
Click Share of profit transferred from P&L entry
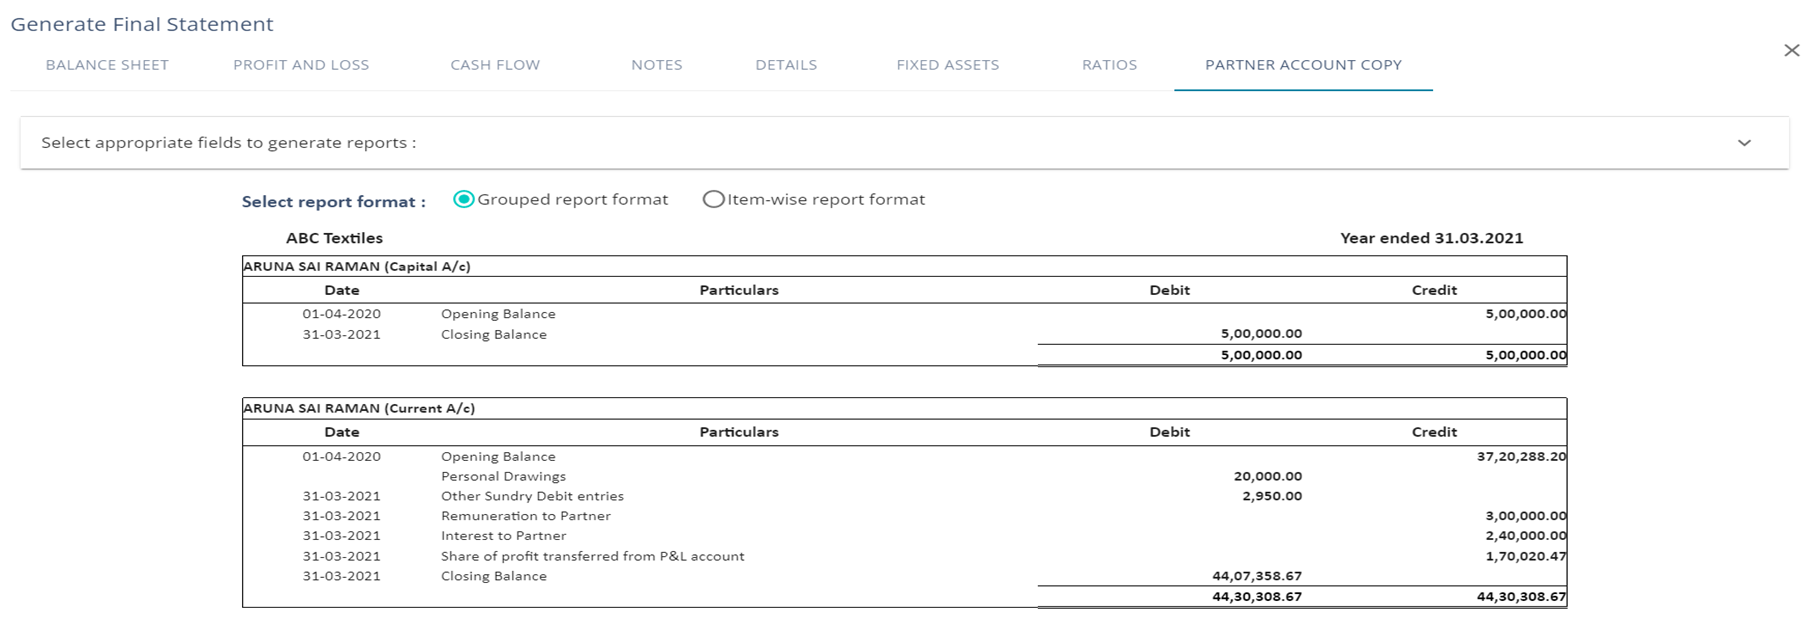pyautogui.click(x=592, y=556)
